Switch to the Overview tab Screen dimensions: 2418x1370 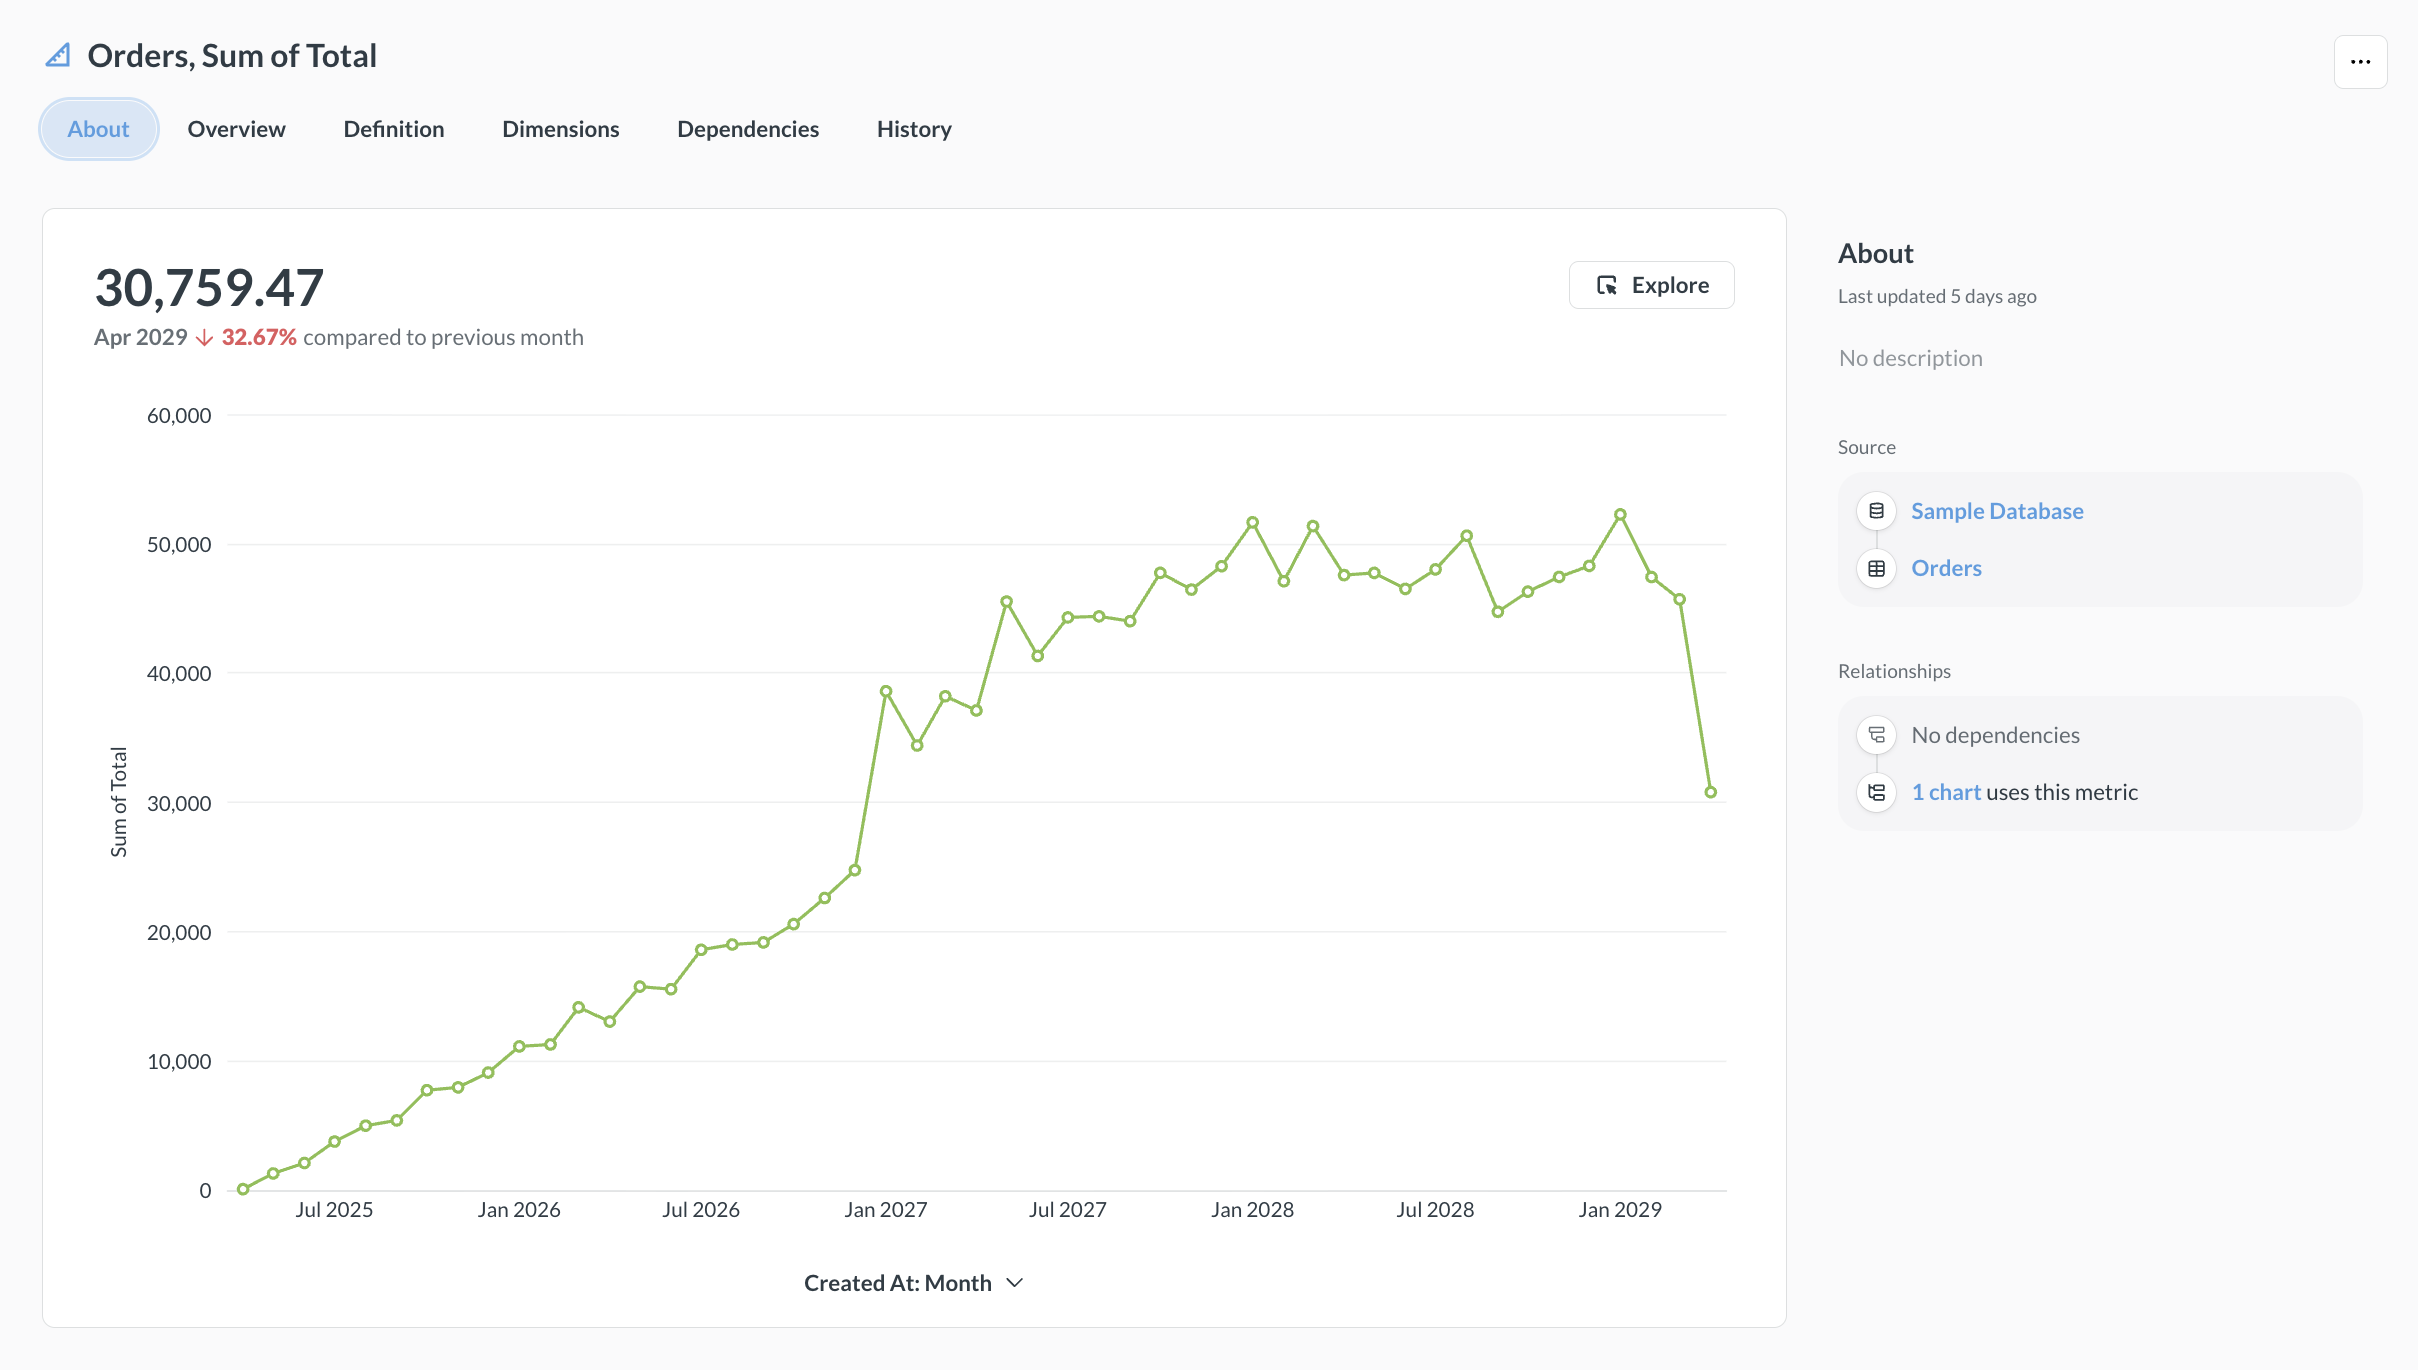(x=236, y=129)
